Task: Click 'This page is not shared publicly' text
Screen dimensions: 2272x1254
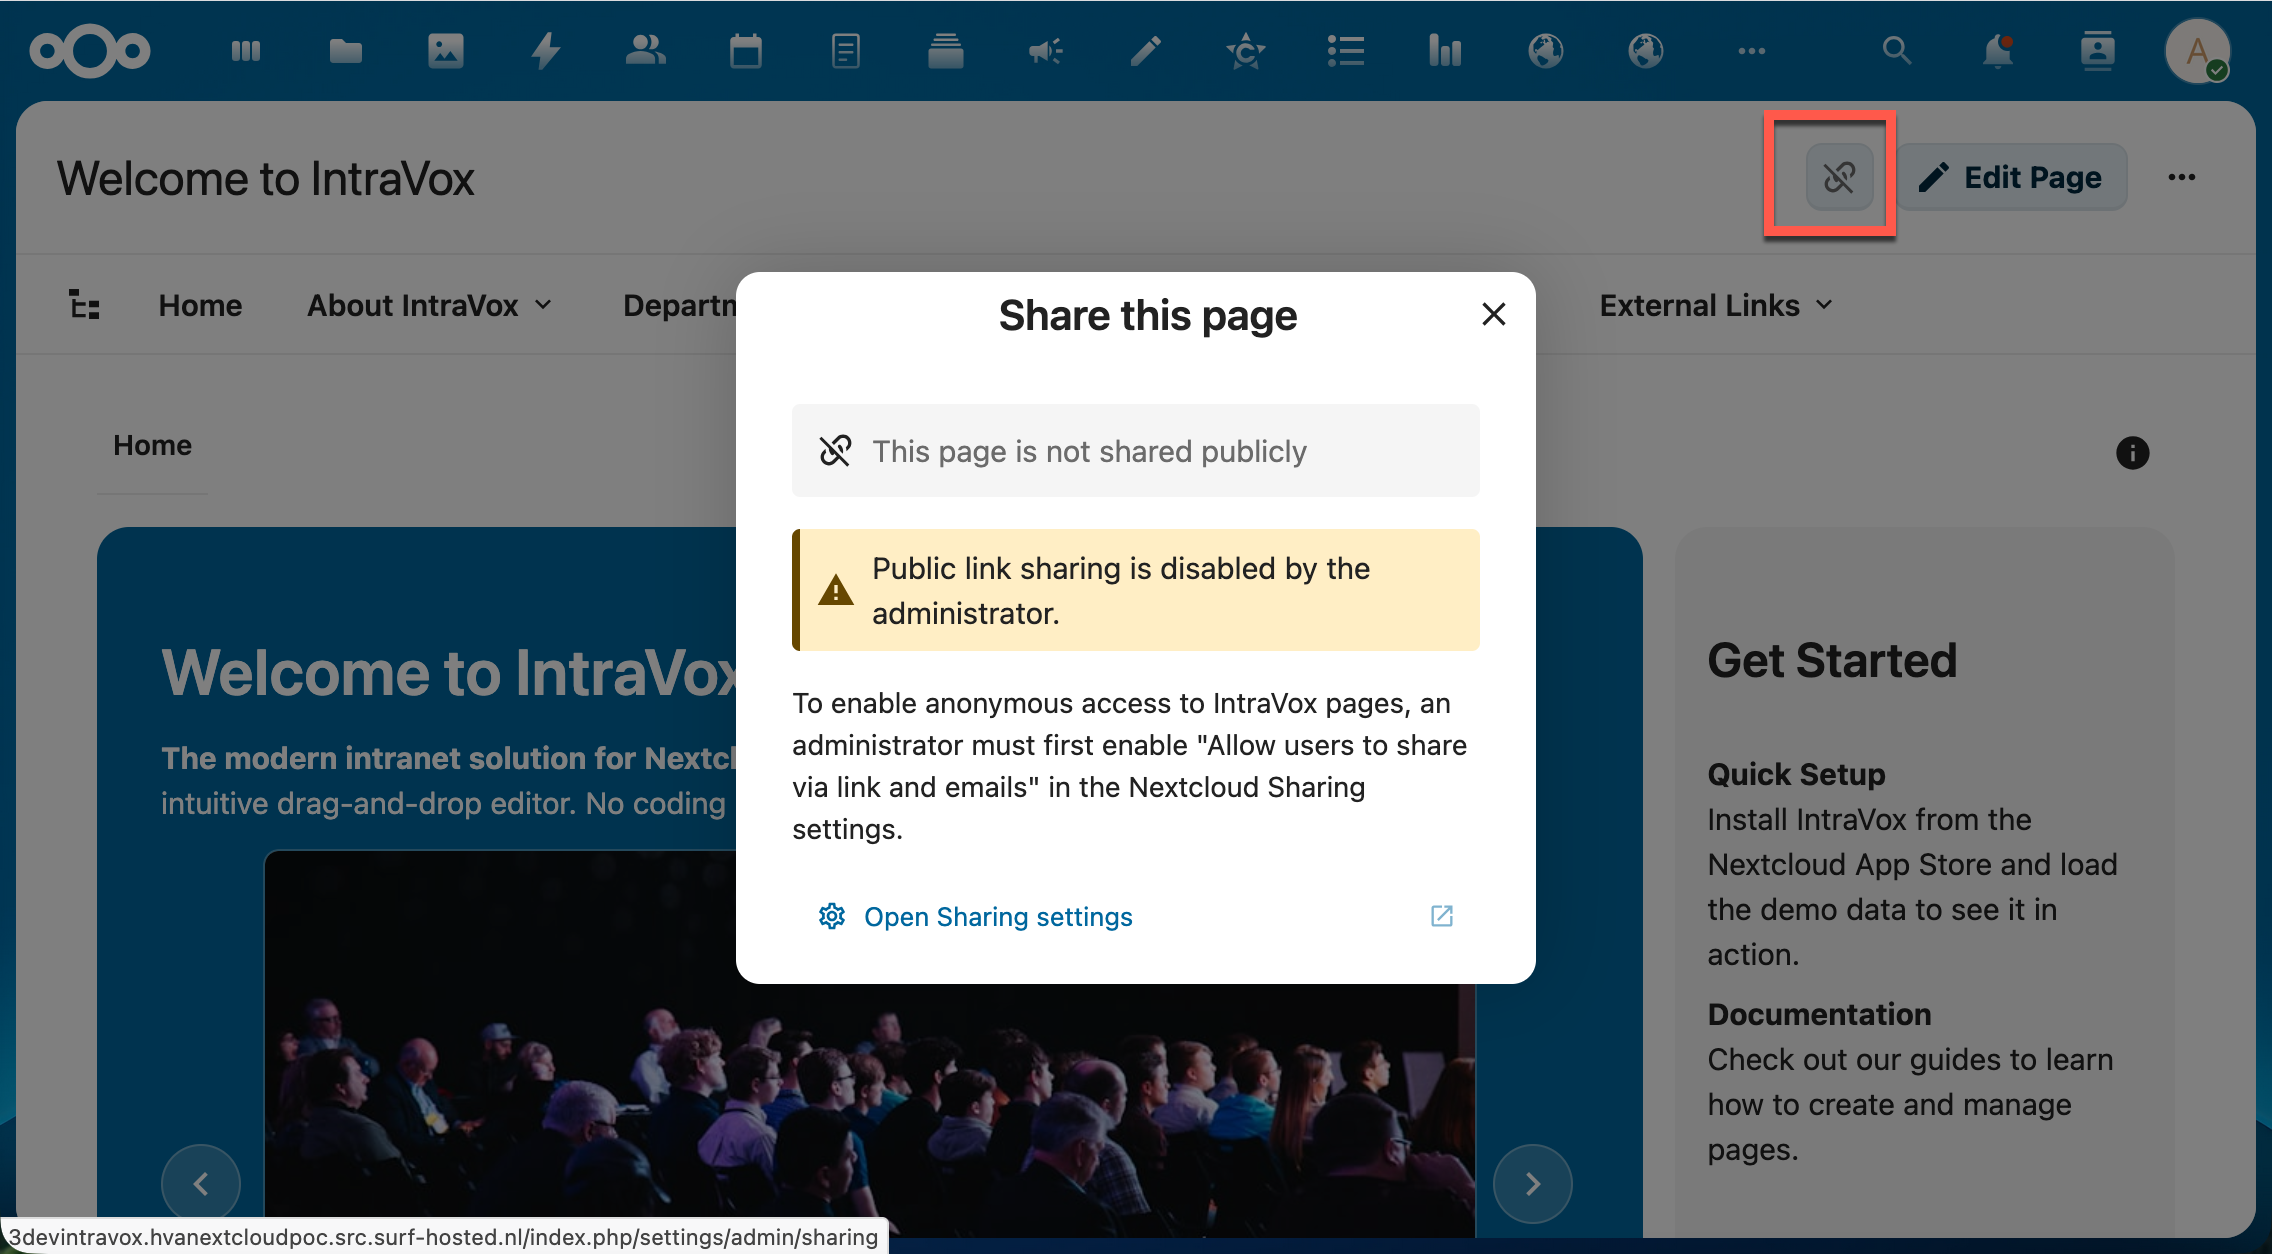Action: pyautogui.click(x=1089, y=451)
